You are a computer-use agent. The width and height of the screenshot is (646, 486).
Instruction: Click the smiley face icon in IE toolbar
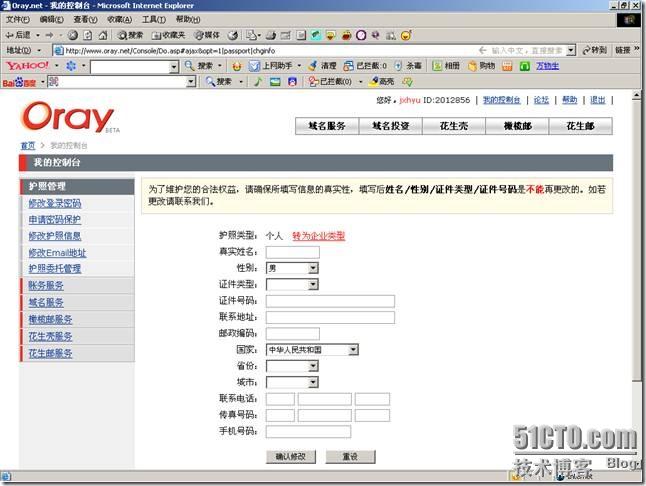[406, 35]
